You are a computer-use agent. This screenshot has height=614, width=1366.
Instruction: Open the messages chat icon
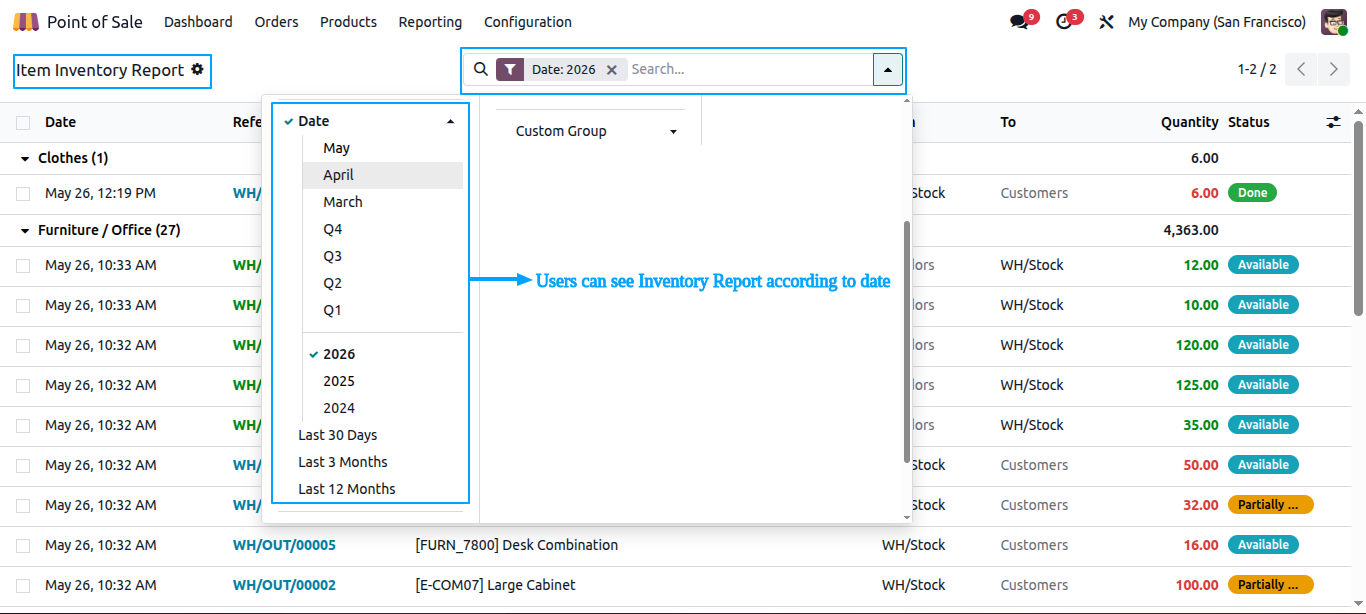click(1019, 22)
